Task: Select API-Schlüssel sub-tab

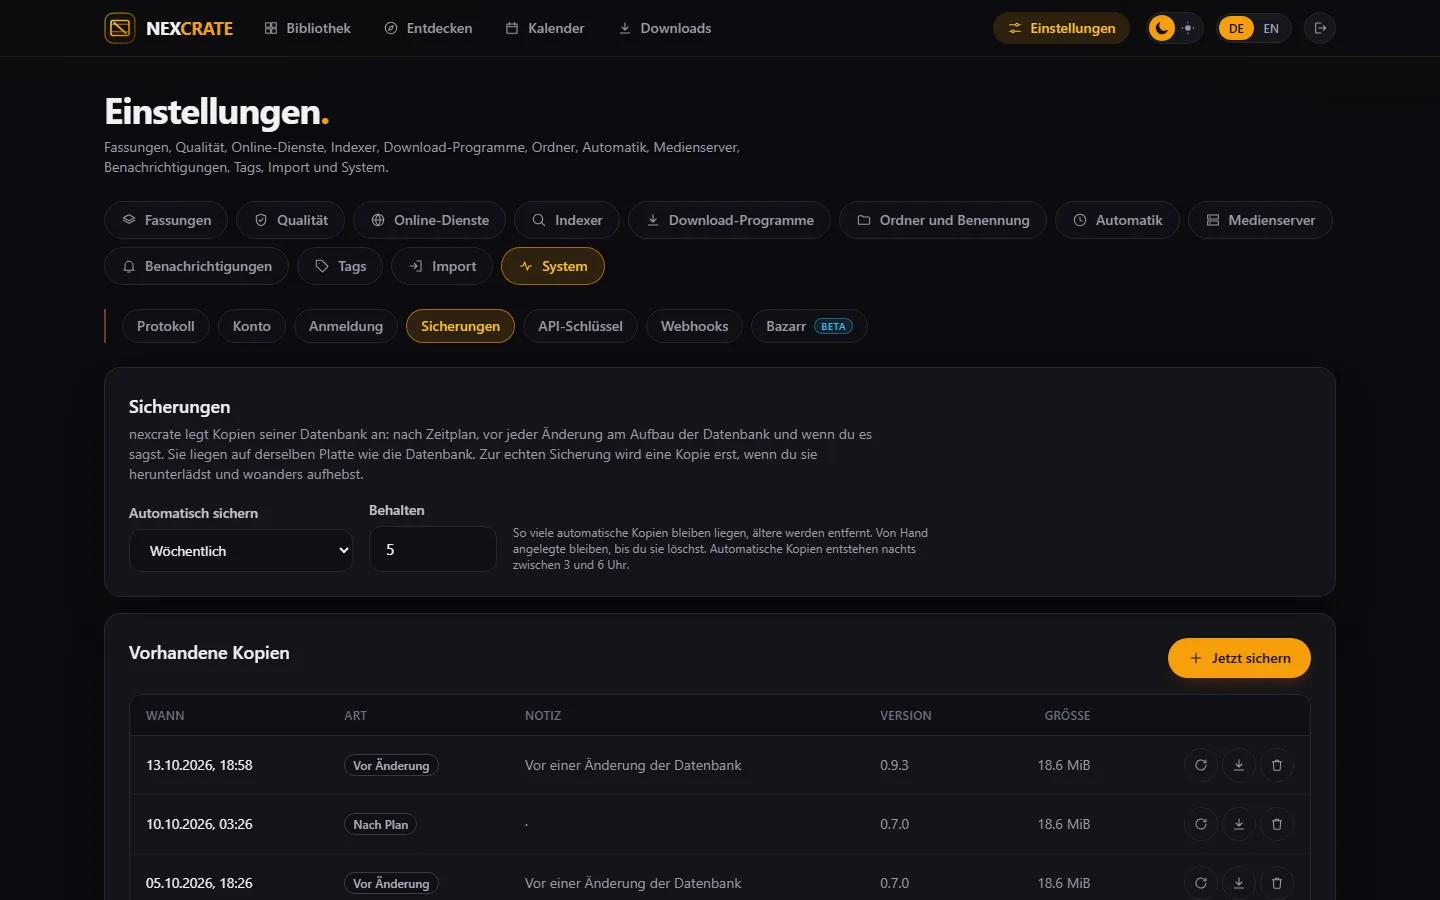Action: 580,326
